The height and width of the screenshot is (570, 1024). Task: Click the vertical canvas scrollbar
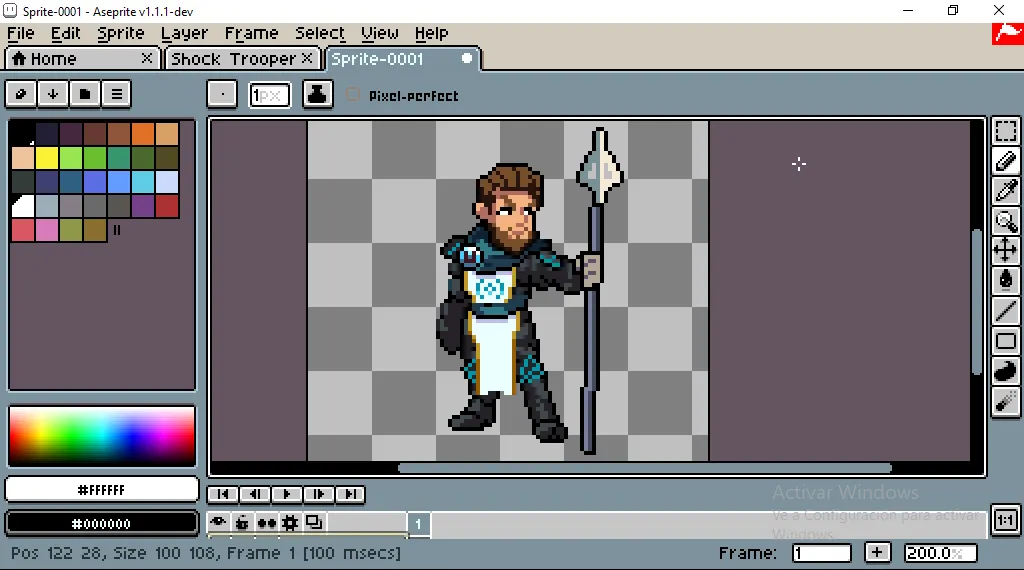977,302
